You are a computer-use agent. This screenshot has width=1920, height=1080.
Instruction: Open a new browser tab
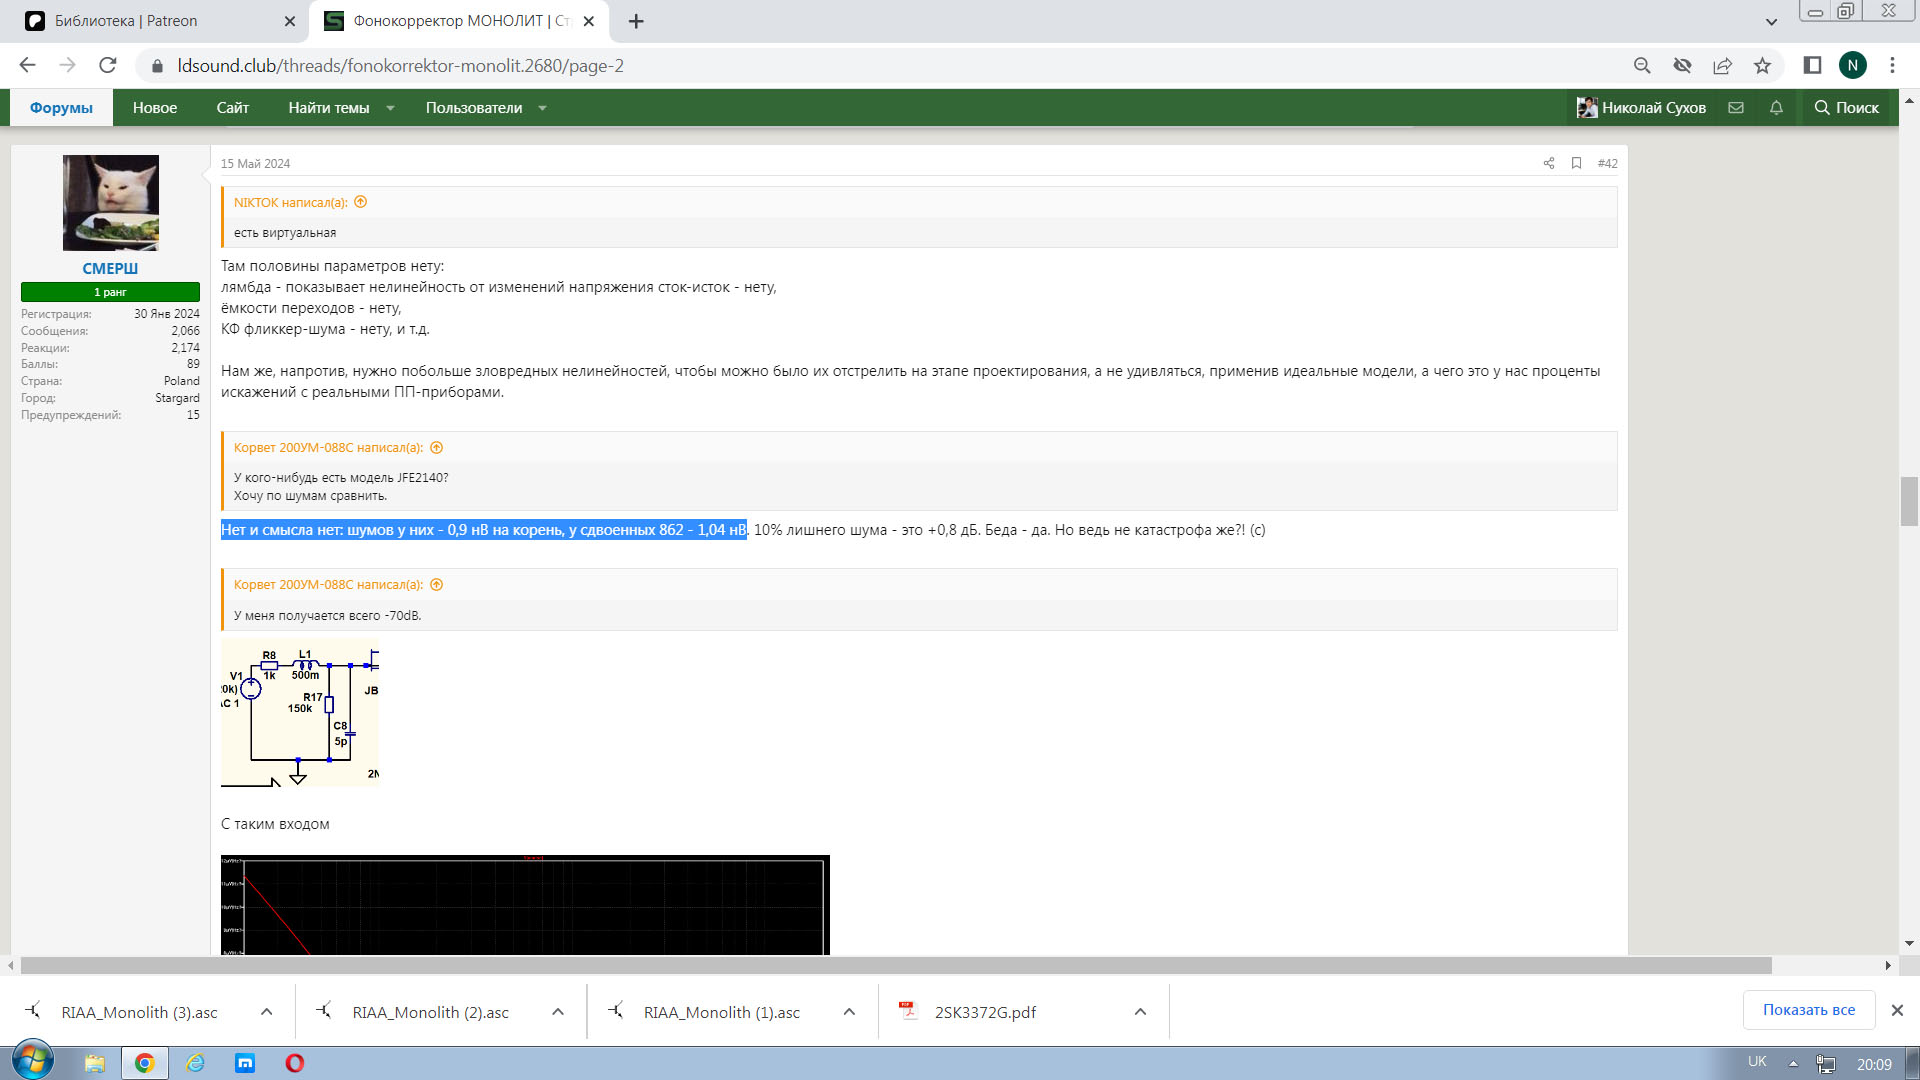click(x=636, y=21)
